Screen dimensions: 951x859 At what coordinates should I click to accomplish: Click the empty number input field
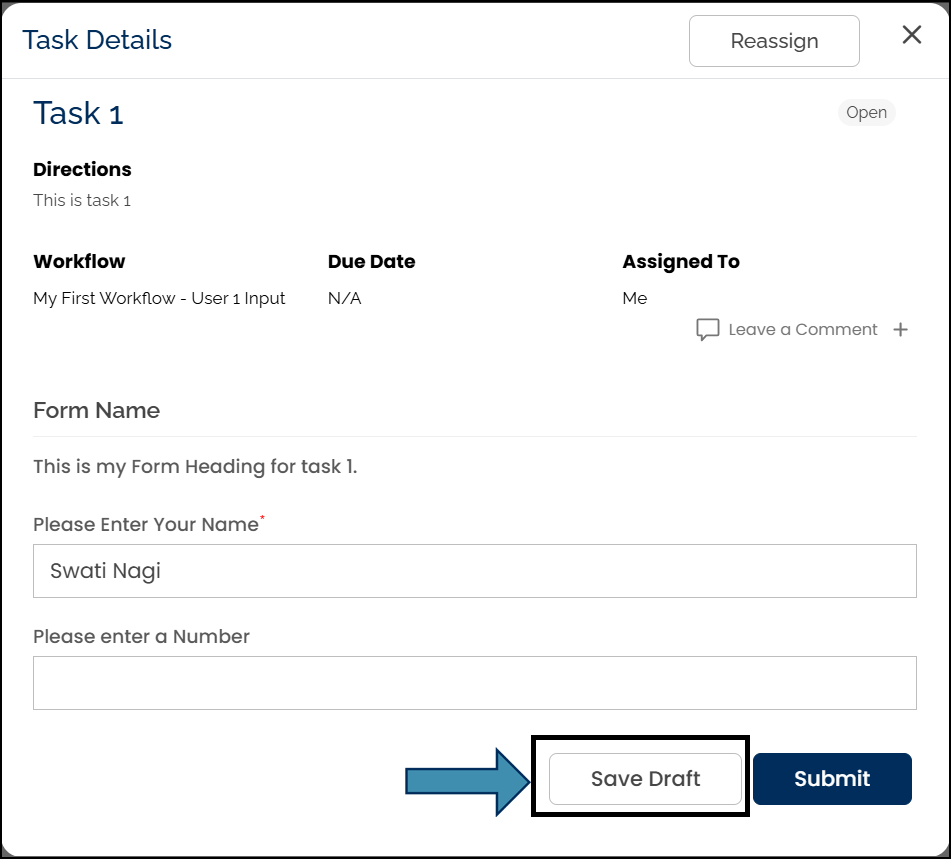click(474, 683)
